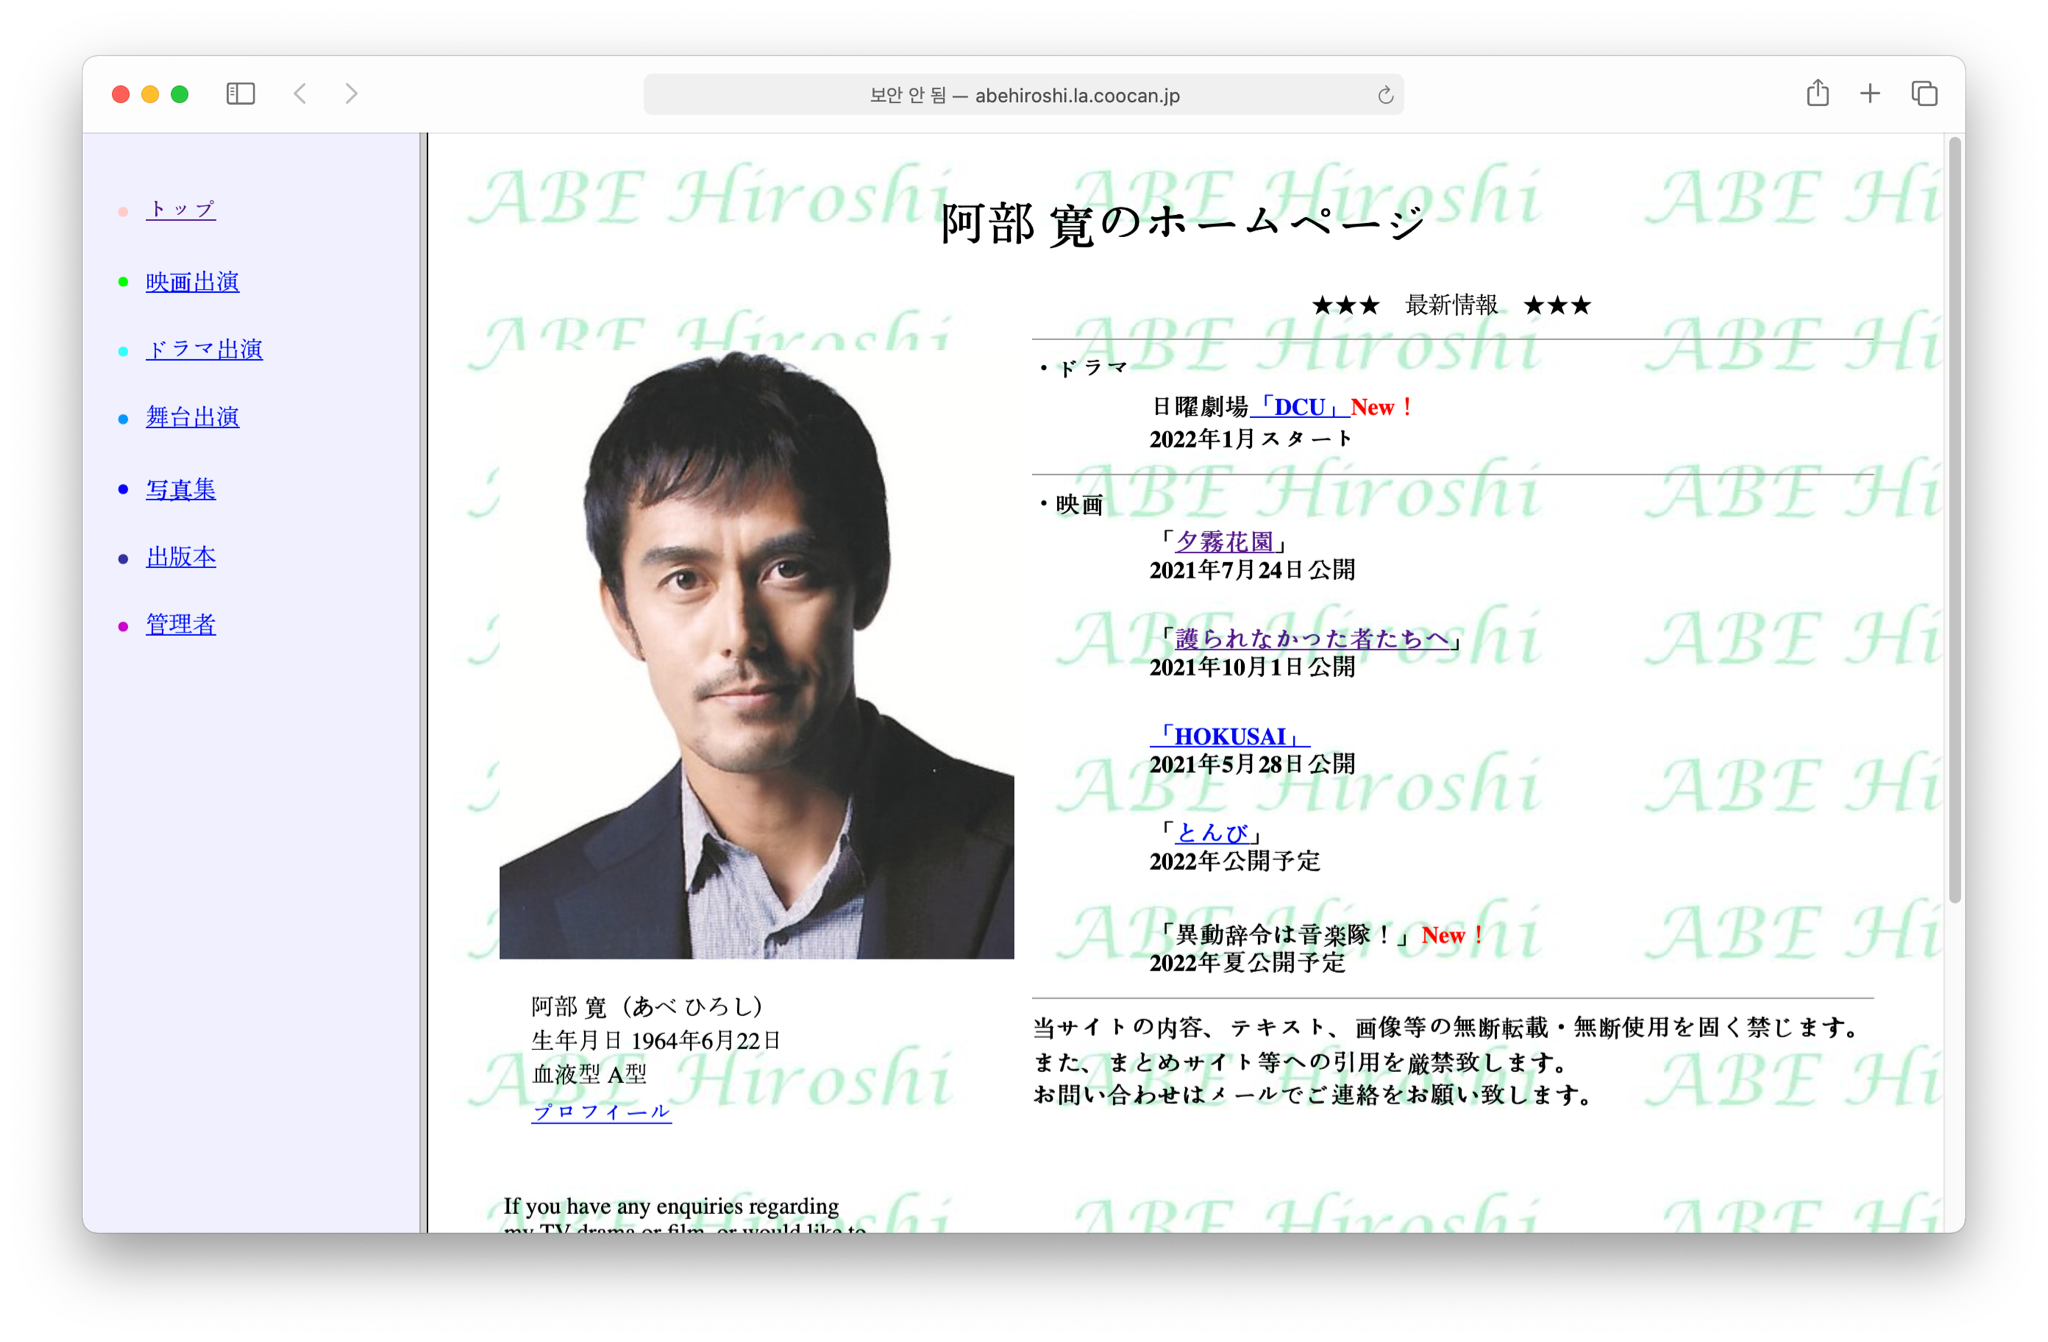The width and height of the screenshot is (2048, 1342).
Task: Click the vertical page scrollbar
Action: (x=1954, y=520)
